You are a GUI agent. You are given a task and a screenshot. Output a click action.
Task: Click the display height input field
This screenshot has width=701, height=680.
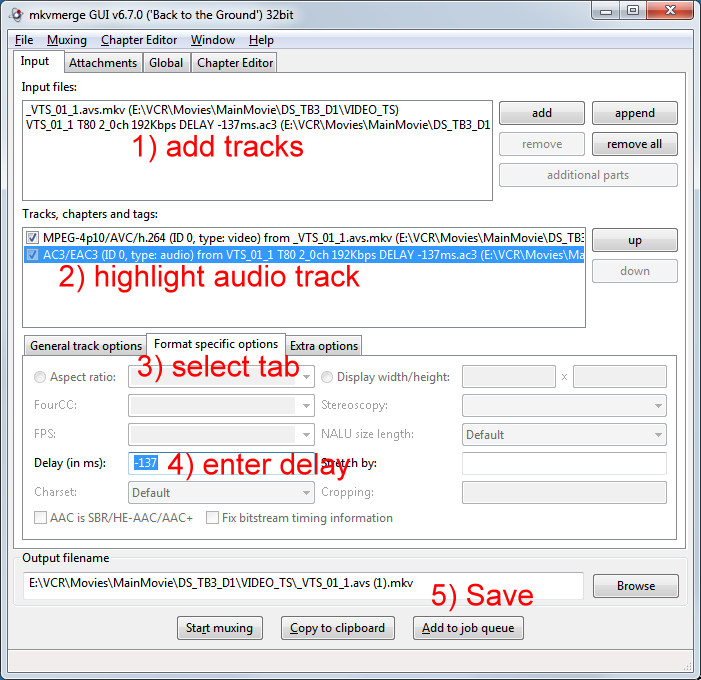tap(620, 377)
